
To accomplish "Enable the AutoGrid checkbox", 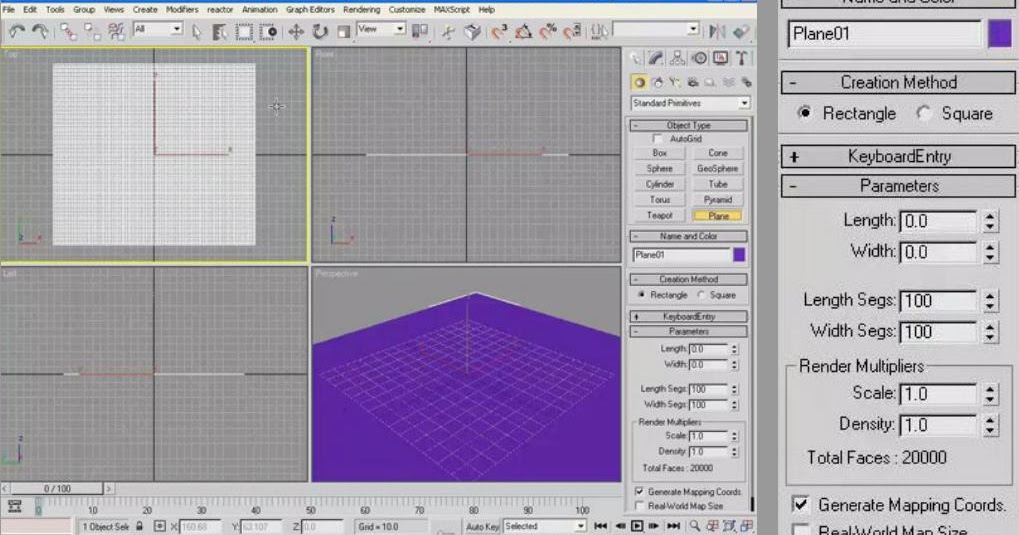I will point(657,138).
